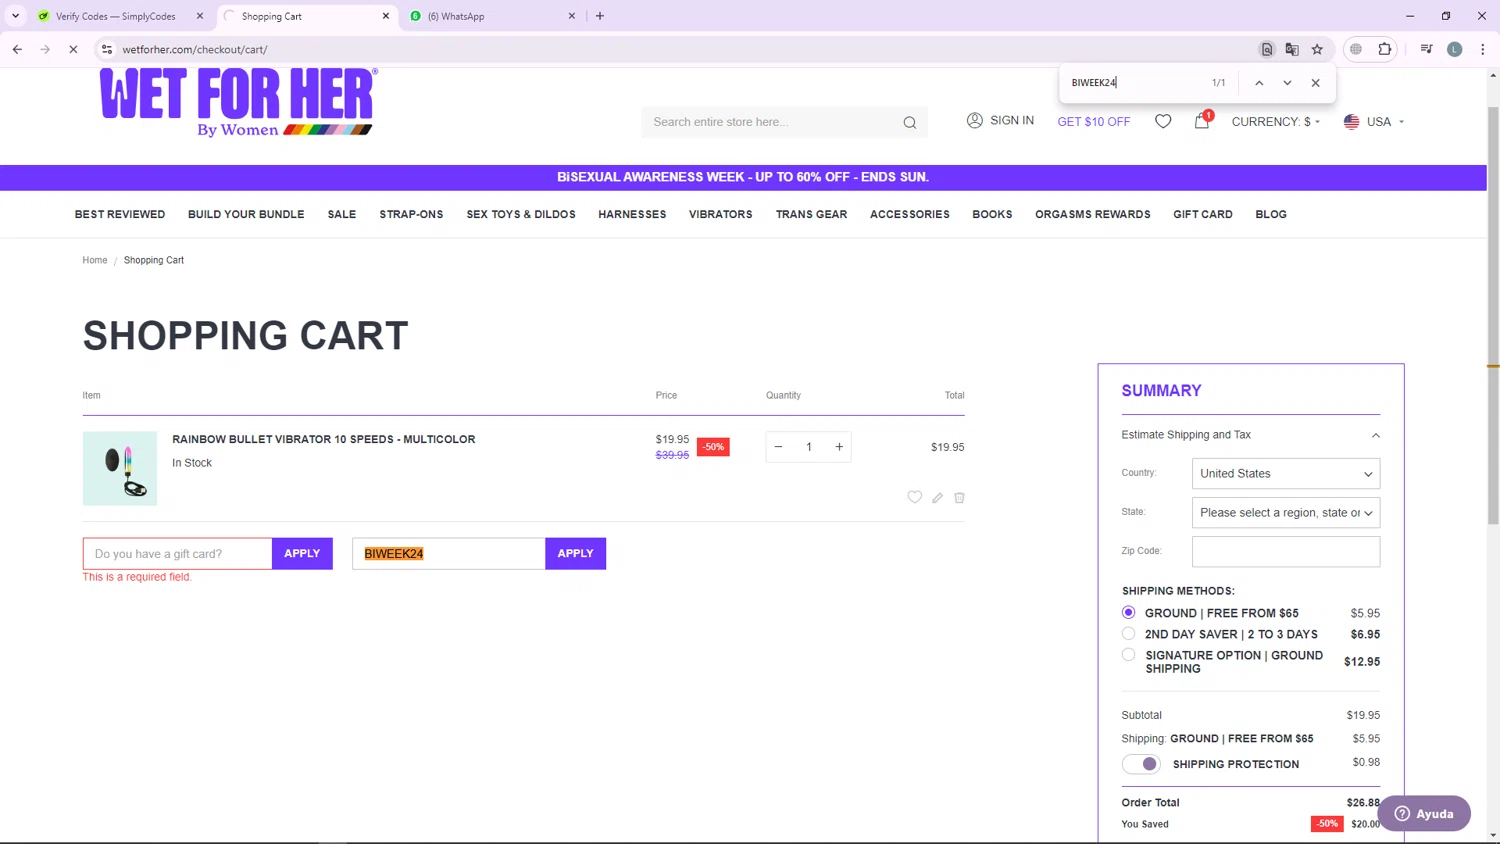The height and width of the screenshot is (844, 1500).
Task: Select 2nd Day Saver shipping option
Action: (1128, 633)
